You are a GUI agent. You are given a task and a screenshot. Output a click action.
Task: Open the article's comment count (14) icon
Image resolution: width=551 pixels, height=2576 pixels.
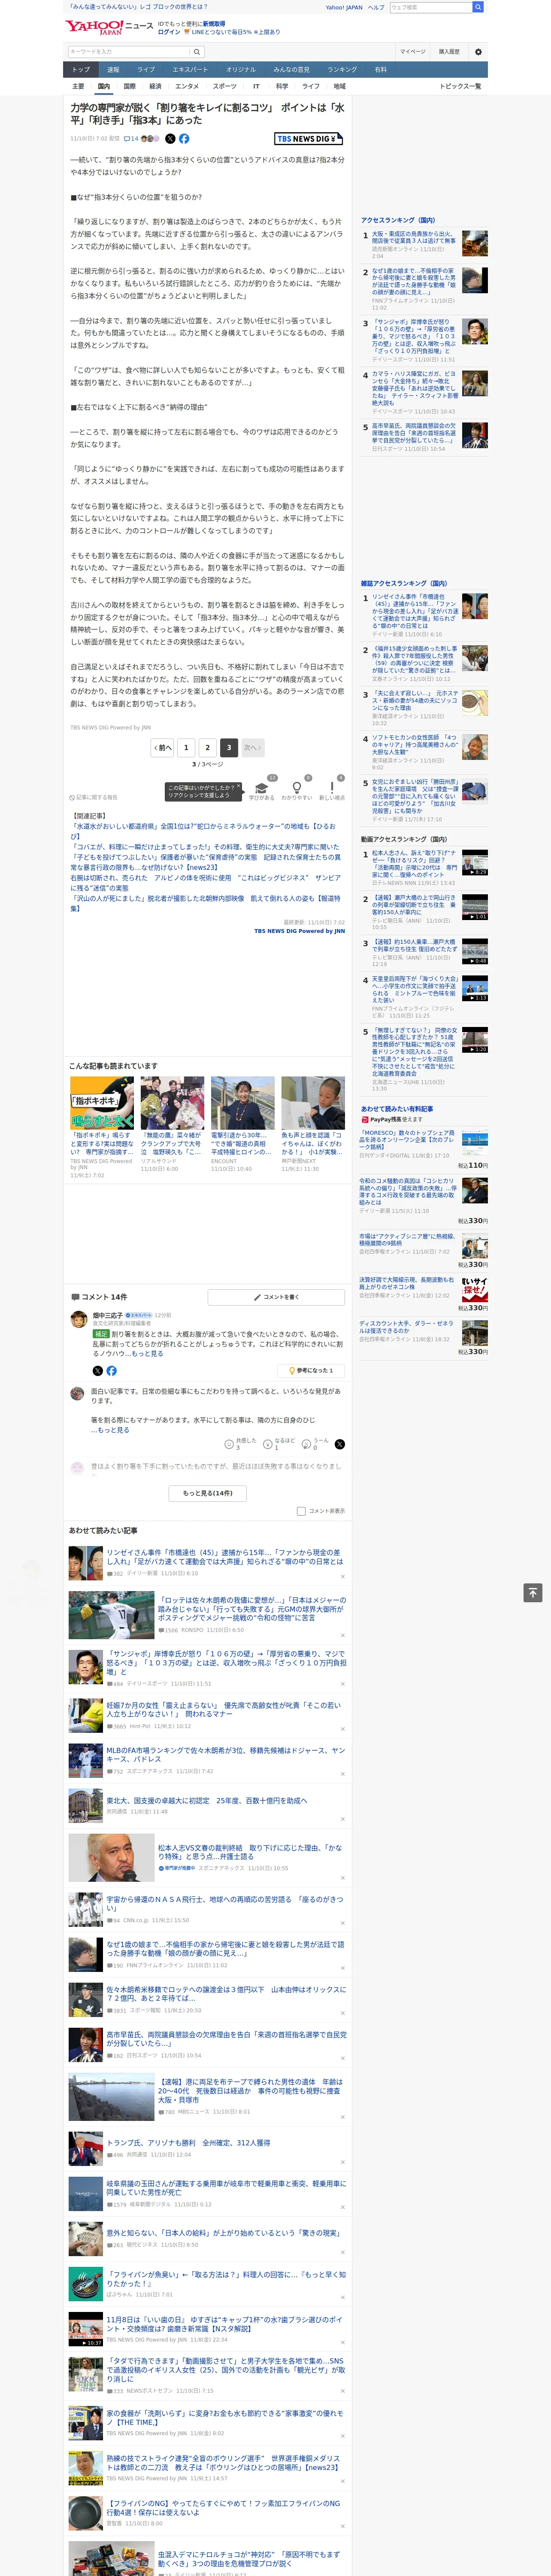point(131,139)
